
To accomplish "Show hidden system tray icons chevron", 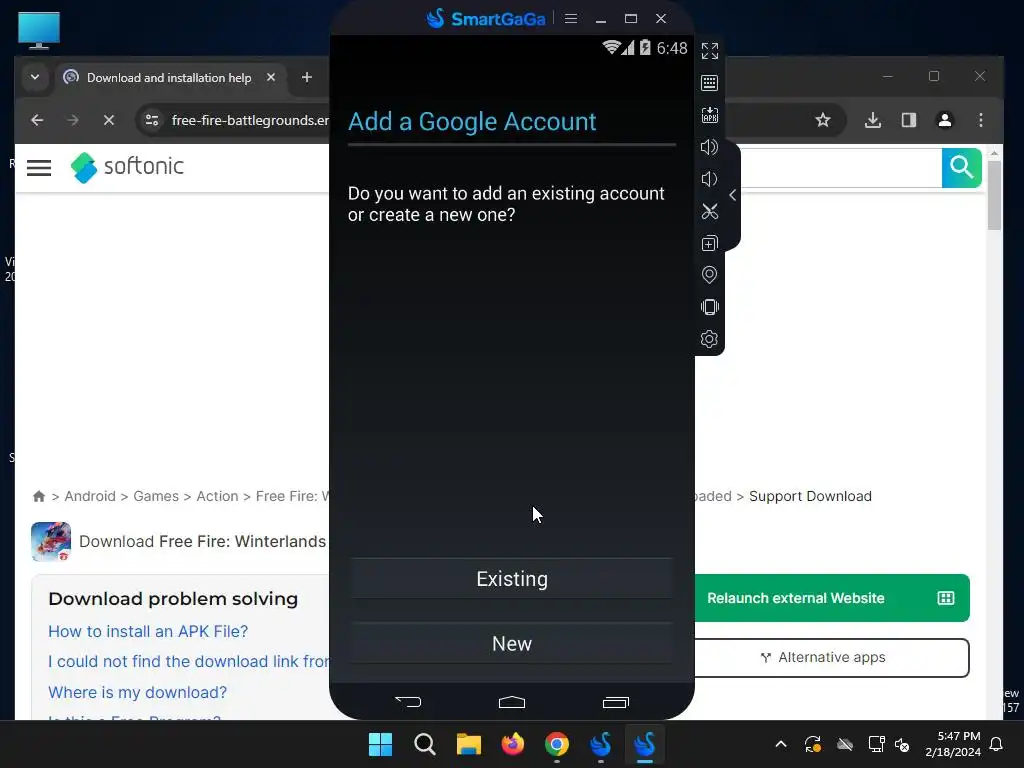I will pyautogui.click(x=780, y=744).
